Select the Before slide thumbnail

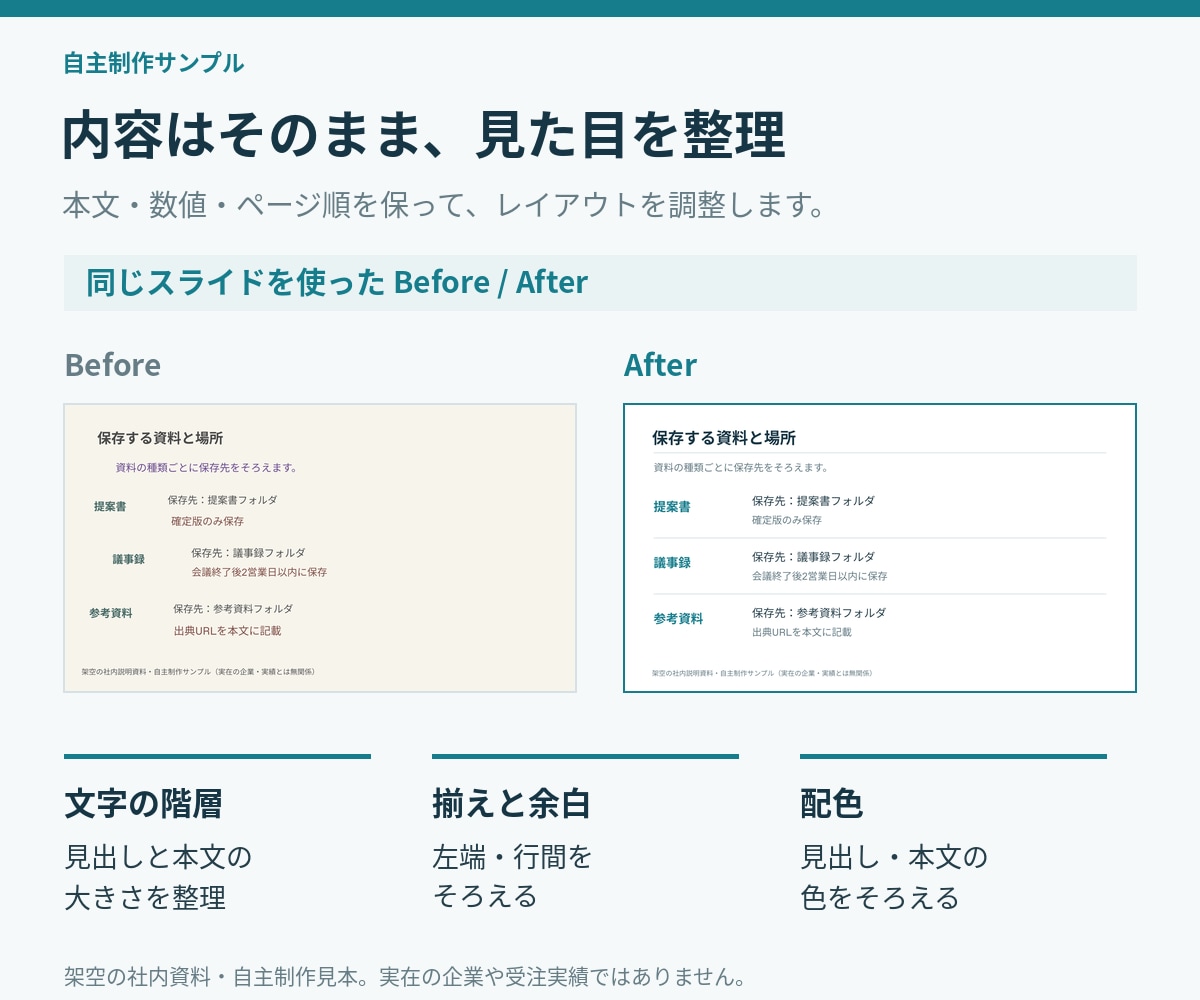pyautogui.click(x=320, y=548)
